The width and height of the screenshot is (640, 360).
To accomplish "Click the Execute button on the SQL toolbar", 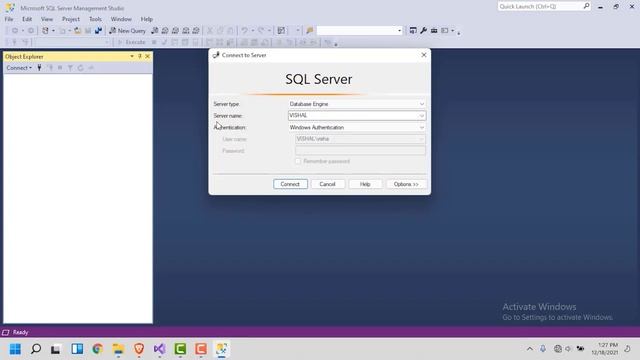I will click(x=131, y=42).
